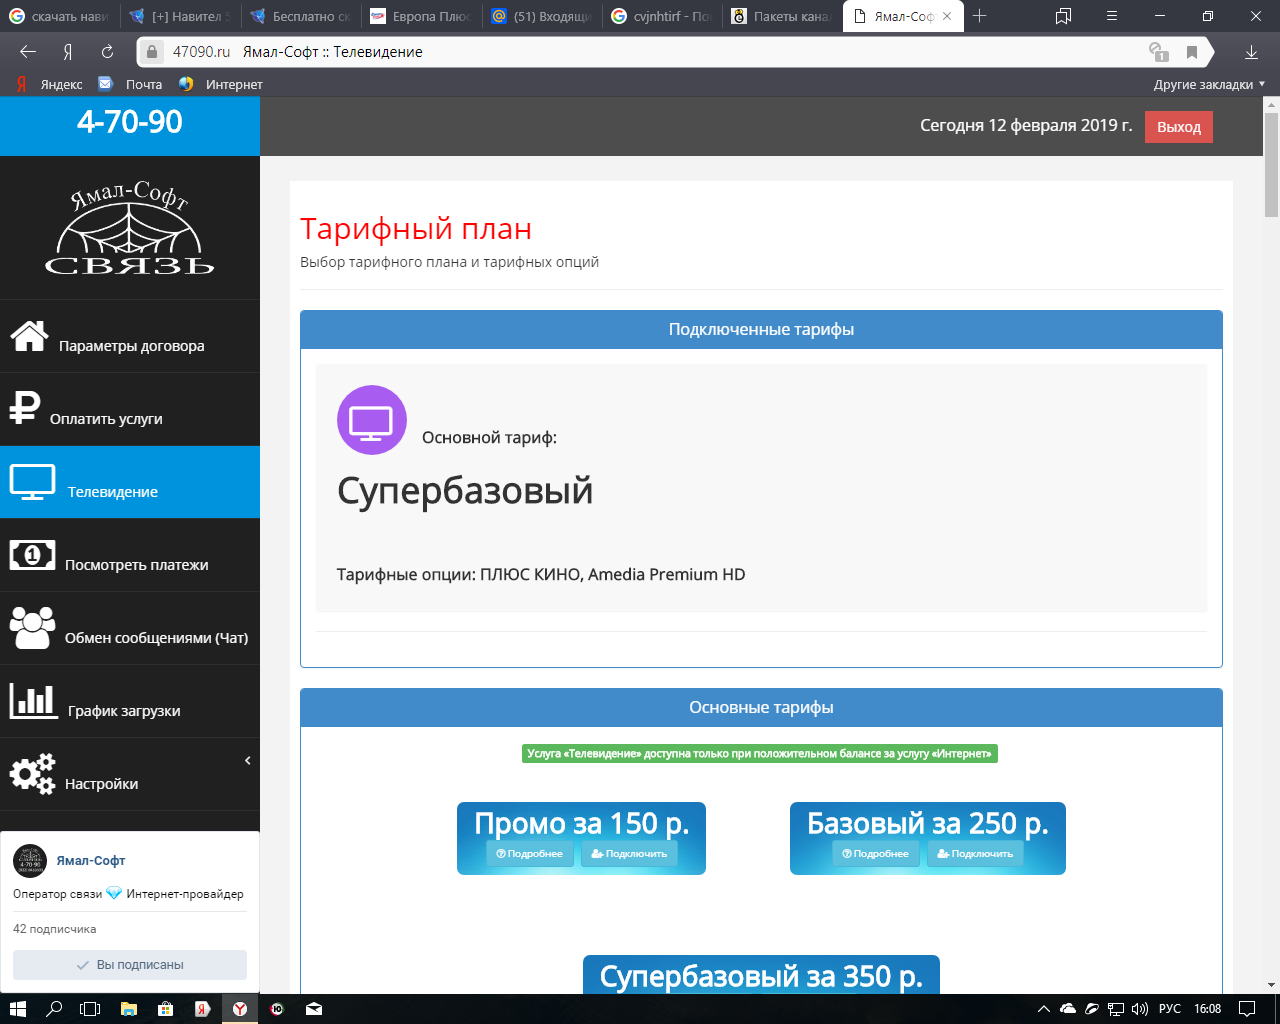
Task: Go back with the browser back arrow
Action: click(x=28, y=52)
